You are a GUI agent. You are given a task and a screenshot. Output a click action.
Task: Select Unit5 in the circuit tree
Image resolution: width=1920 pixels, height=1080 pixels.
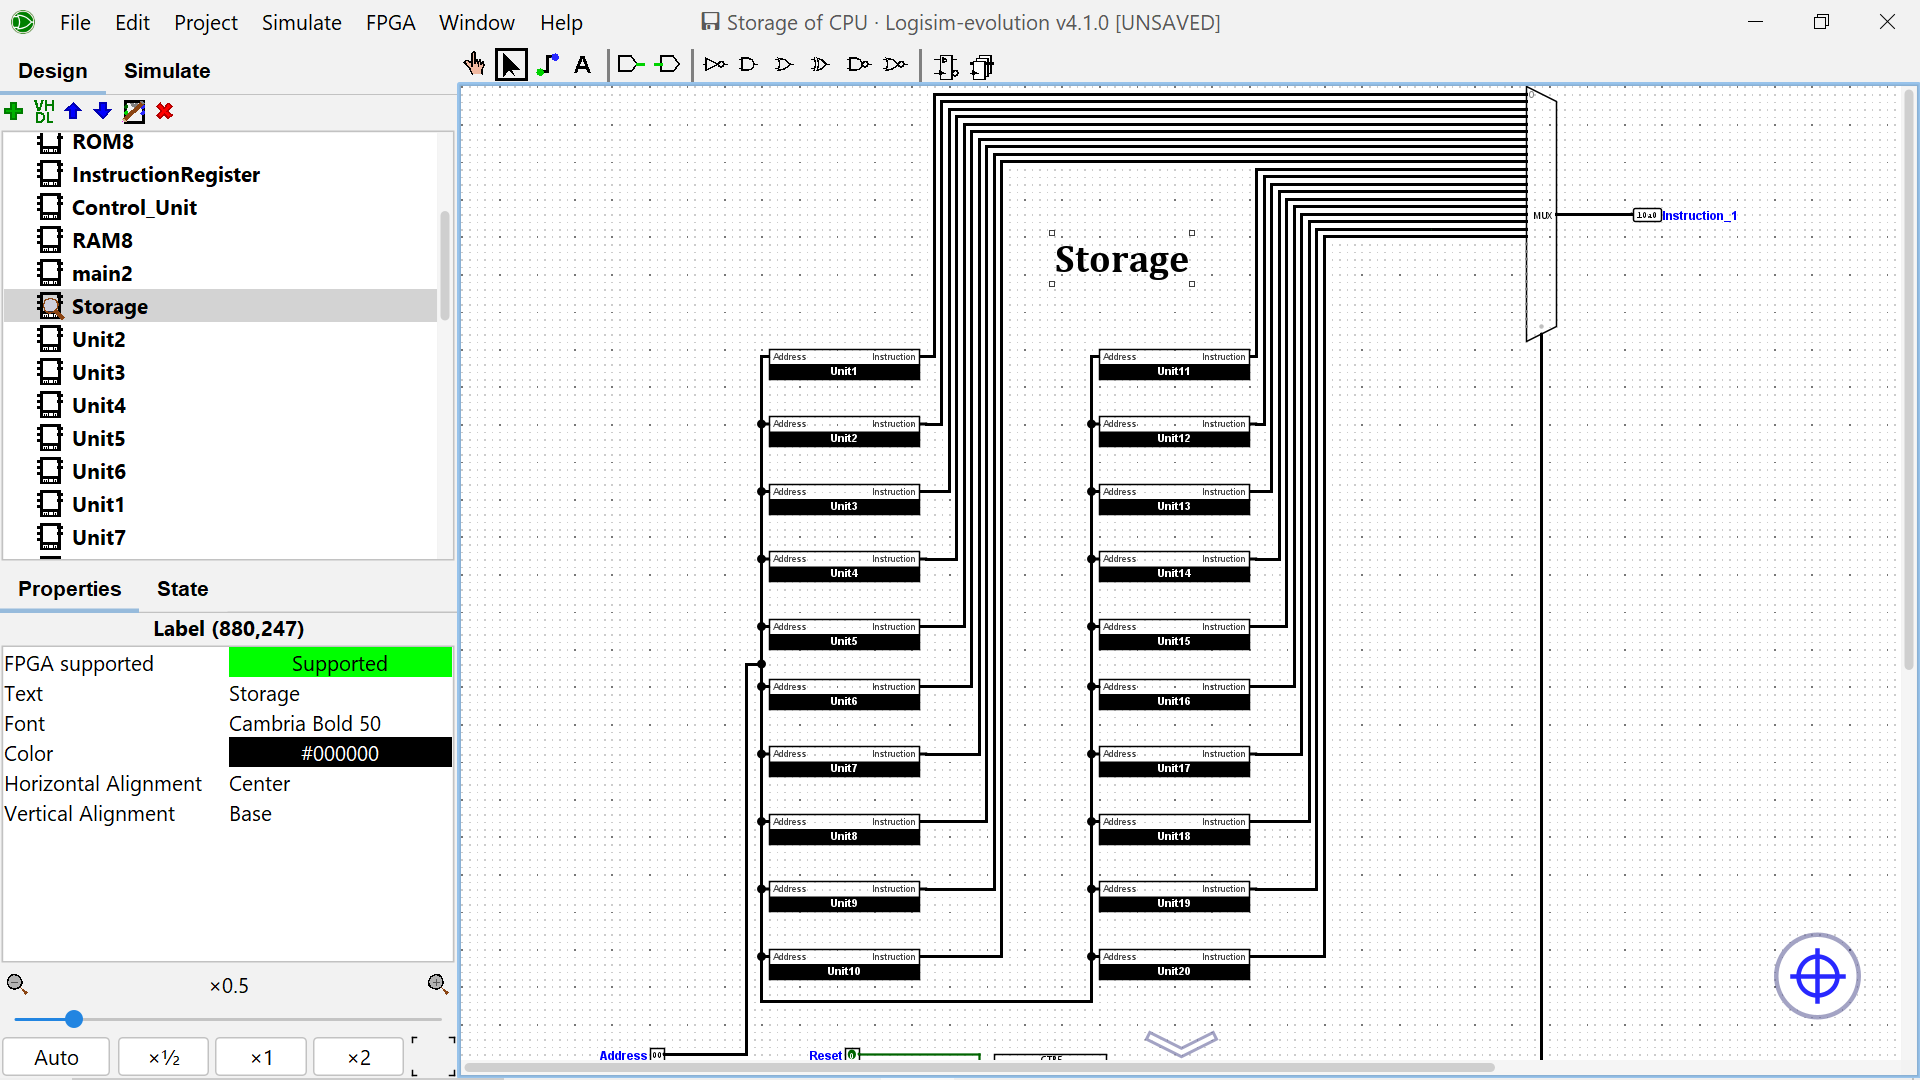click(x=98, y=439)
